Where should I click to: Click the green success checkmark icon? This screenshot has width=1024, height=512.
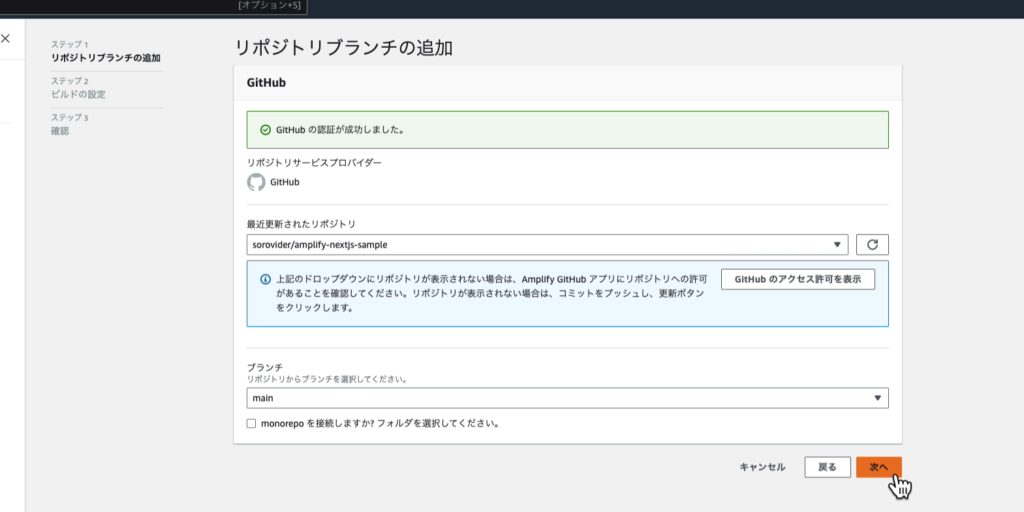pos(265,130)
